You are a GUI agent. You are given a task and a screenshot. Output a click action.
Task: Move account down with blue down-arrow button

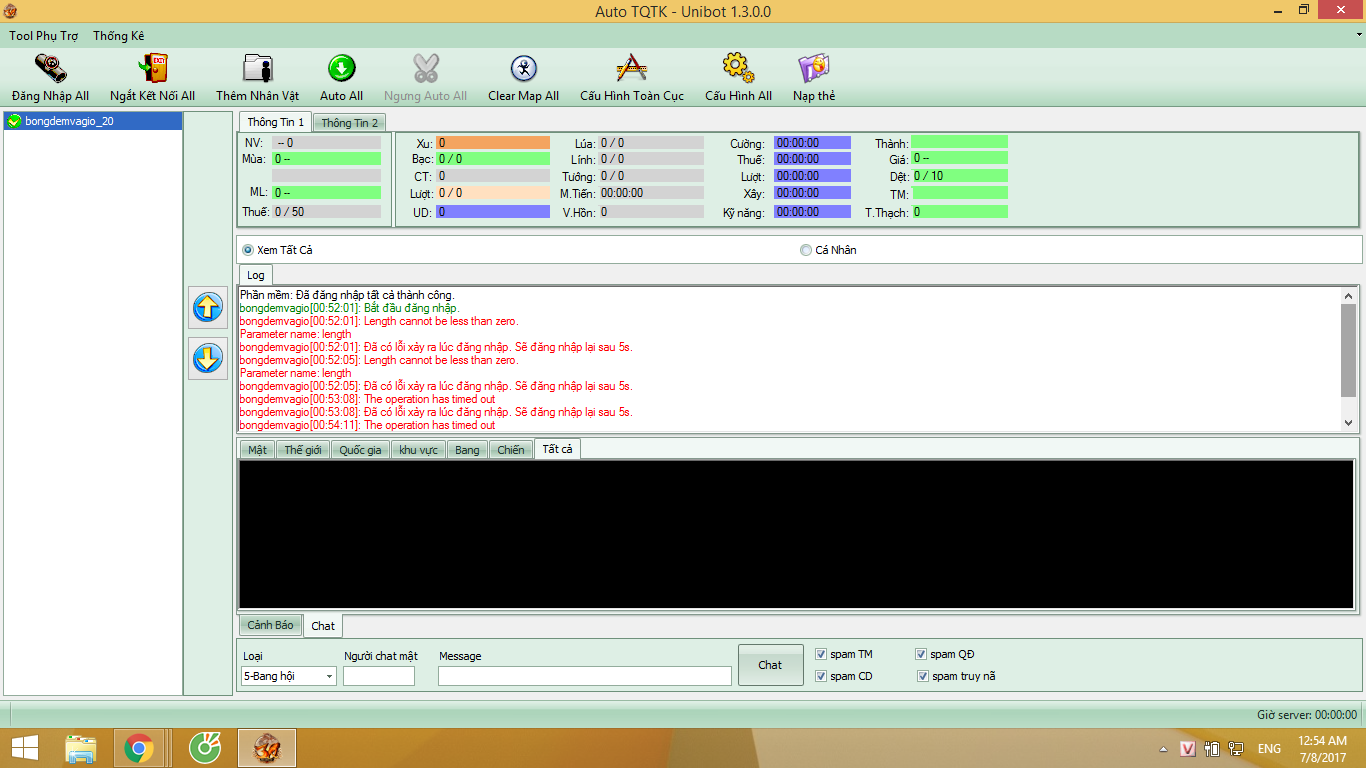pyautogui.click(x=208, y=359)
